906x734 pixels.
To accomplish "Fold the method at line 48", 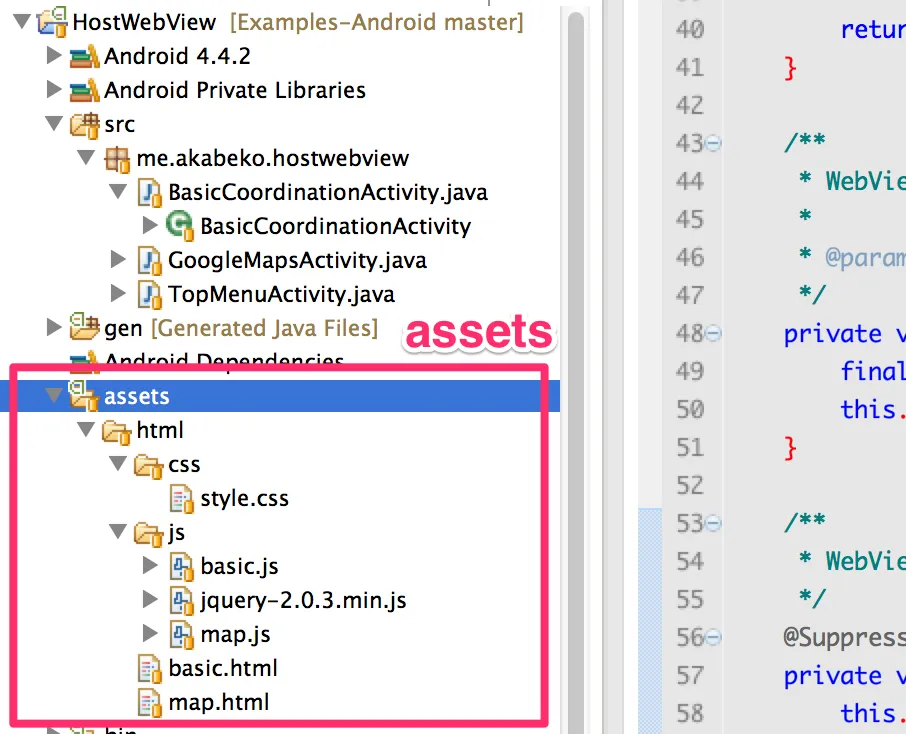I will pyautogui.click(x=713, y=333).
